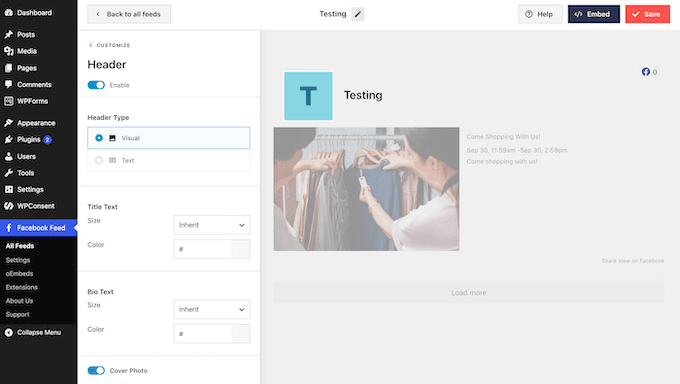Click Back to all feeds button

pyautogui.click(x=129, y=14)
